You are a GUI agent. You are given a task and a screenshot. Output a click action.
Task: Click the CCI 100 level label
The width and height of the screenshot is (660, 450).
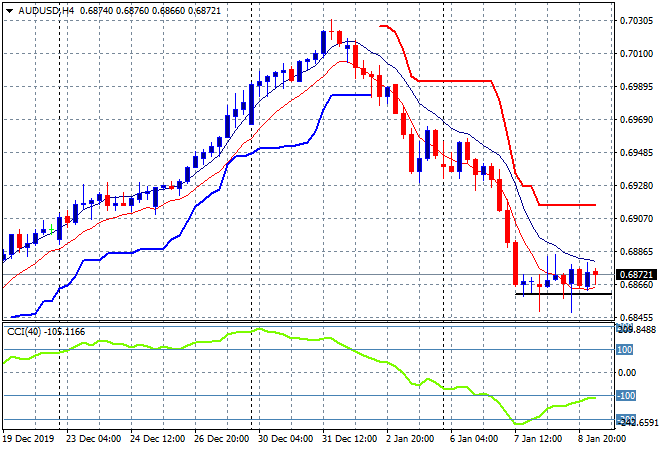[x=625, y=350]
